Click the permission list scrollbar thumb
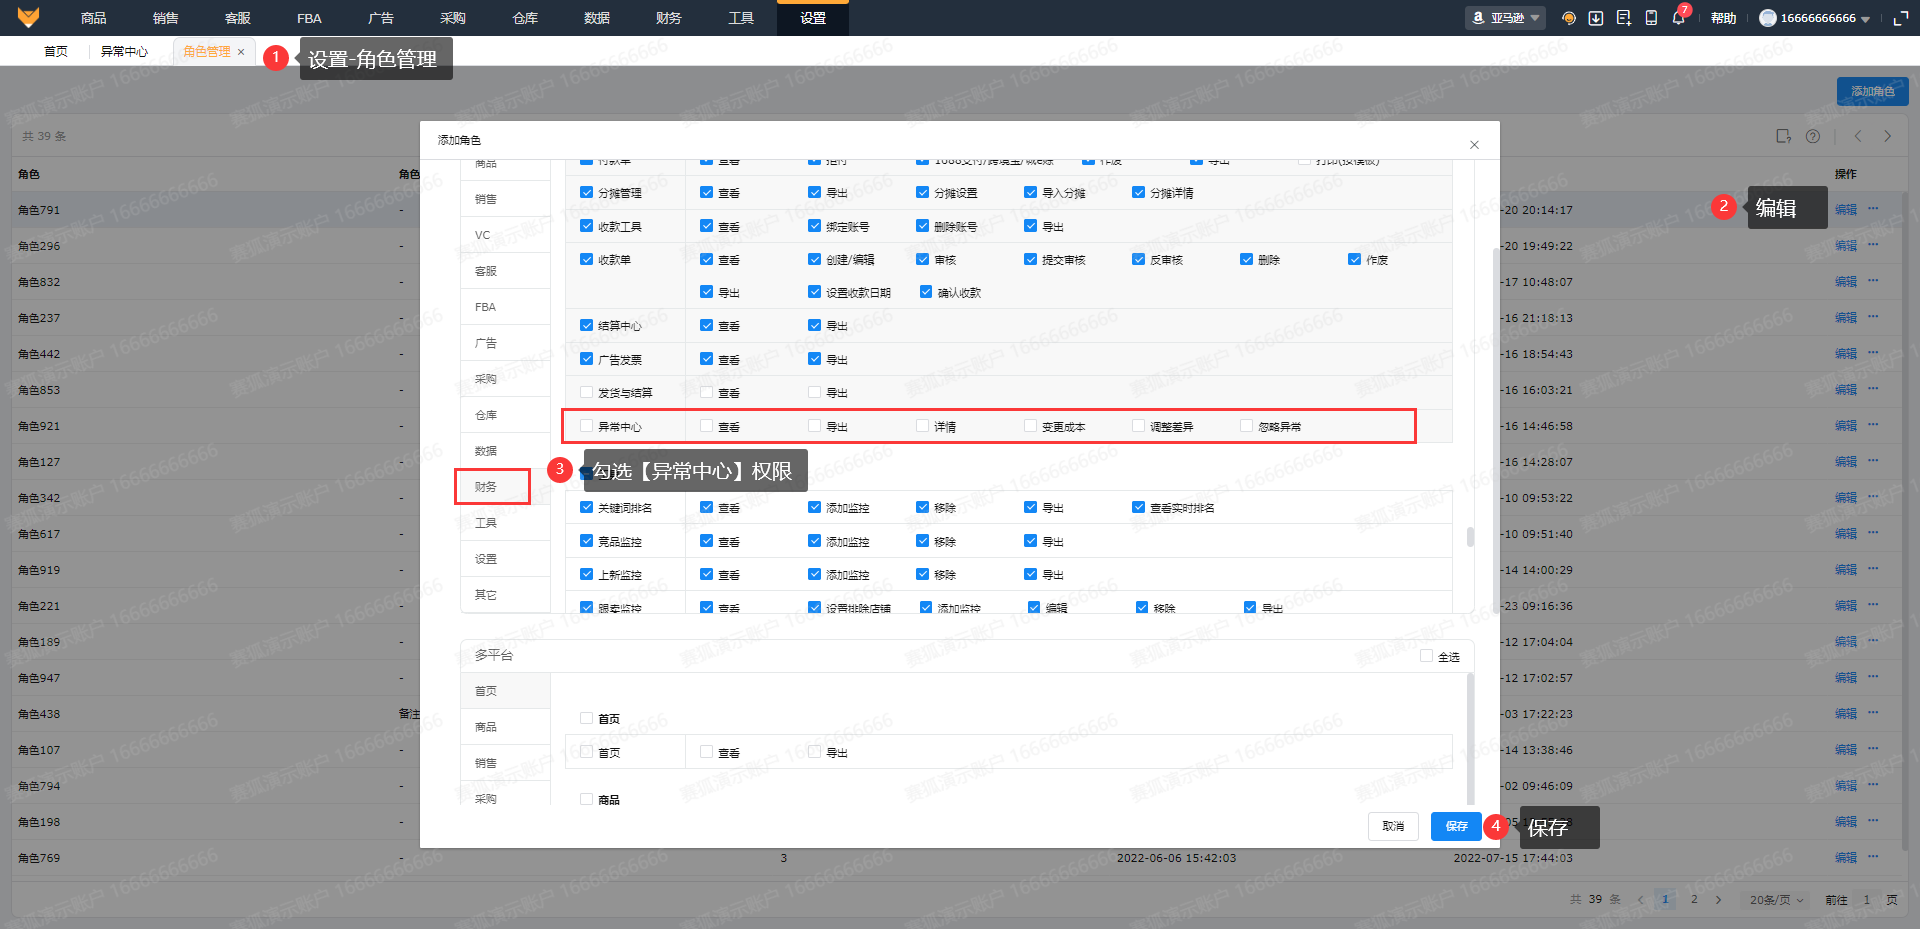 tap(1470, 537)
